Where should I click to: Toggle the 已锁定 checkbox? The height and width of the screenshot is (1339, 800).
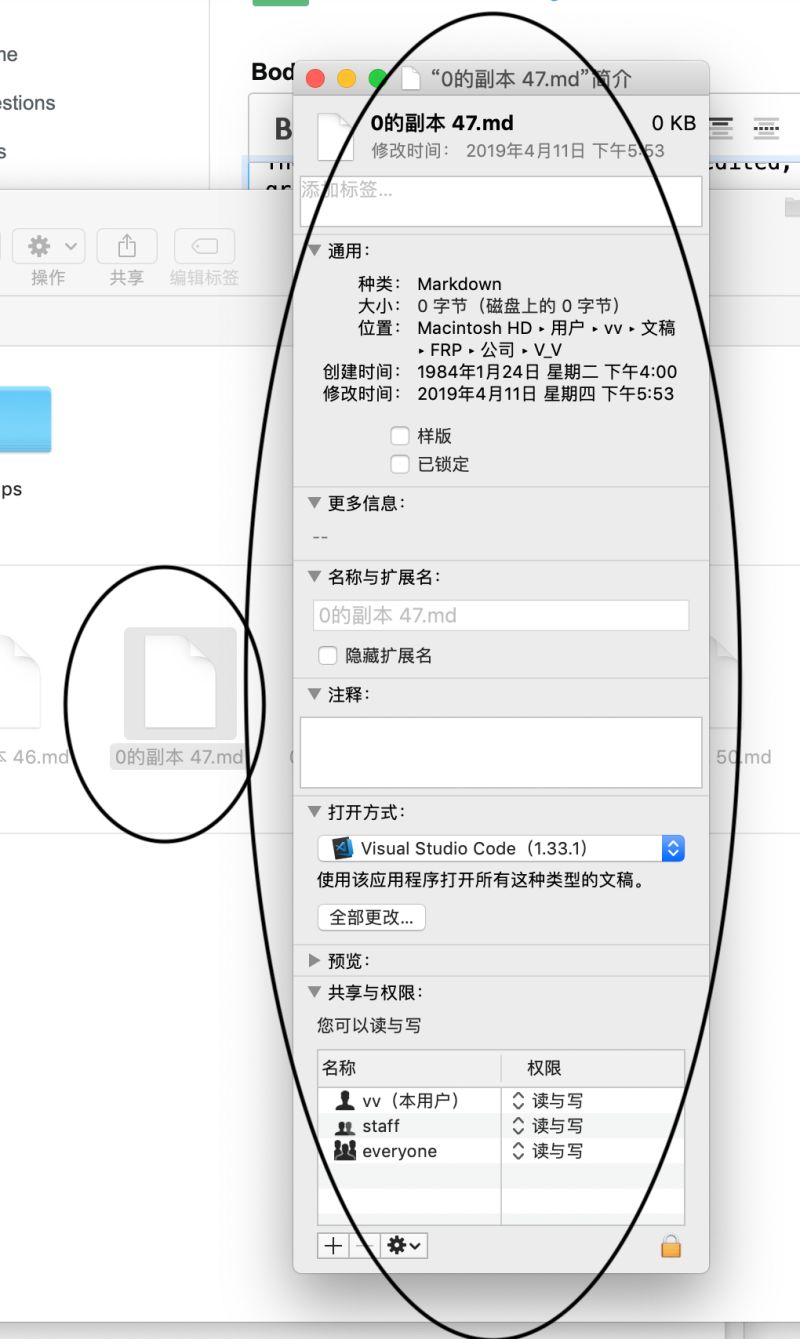click(400, 464)
